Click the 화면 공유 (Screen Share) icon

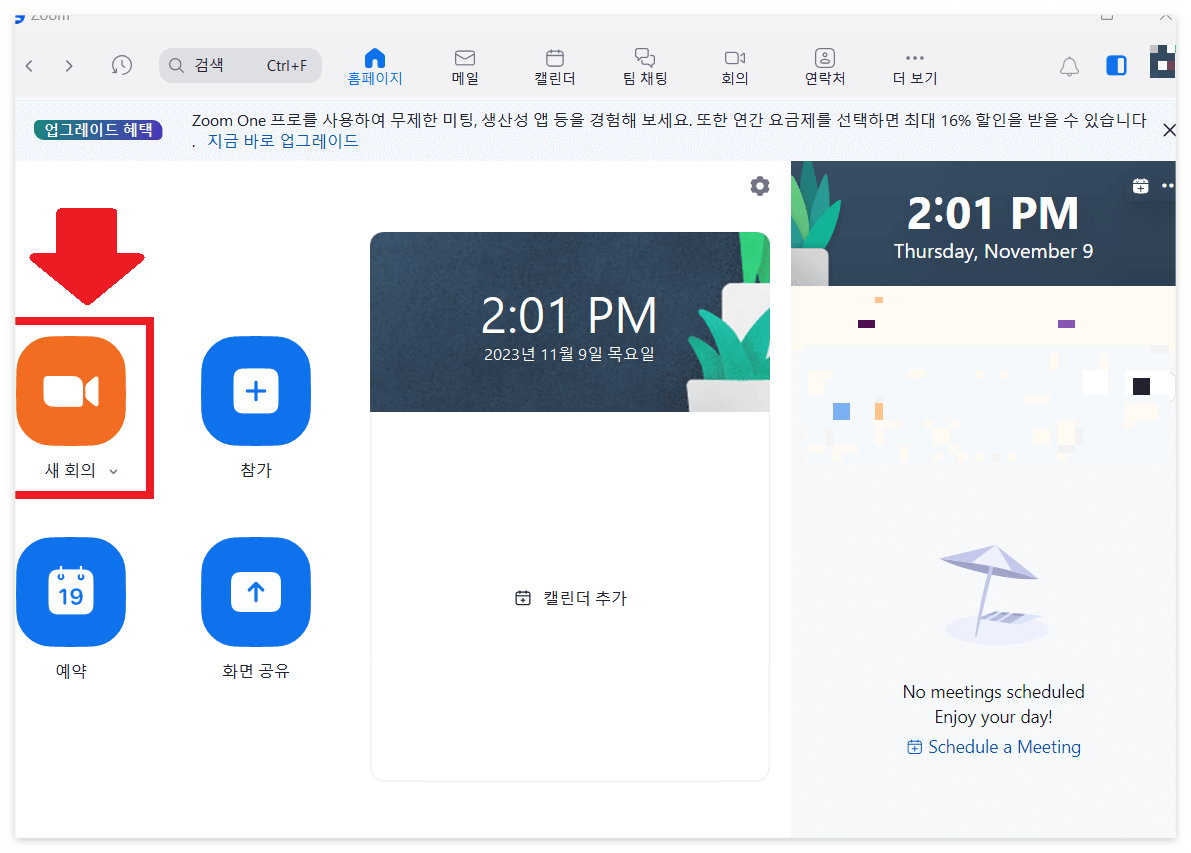(x=256, y=592)
